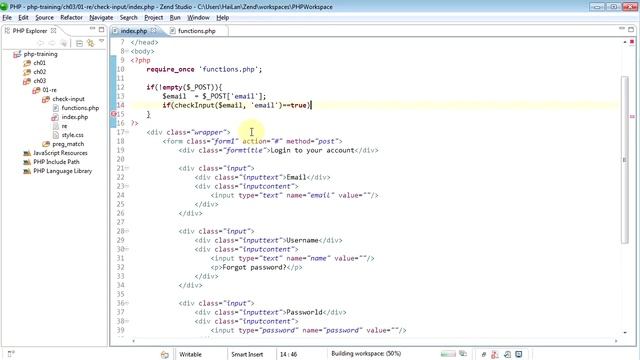Click the editor scroll up arrow
Screen dimensions: 640x360
point(624,42)
